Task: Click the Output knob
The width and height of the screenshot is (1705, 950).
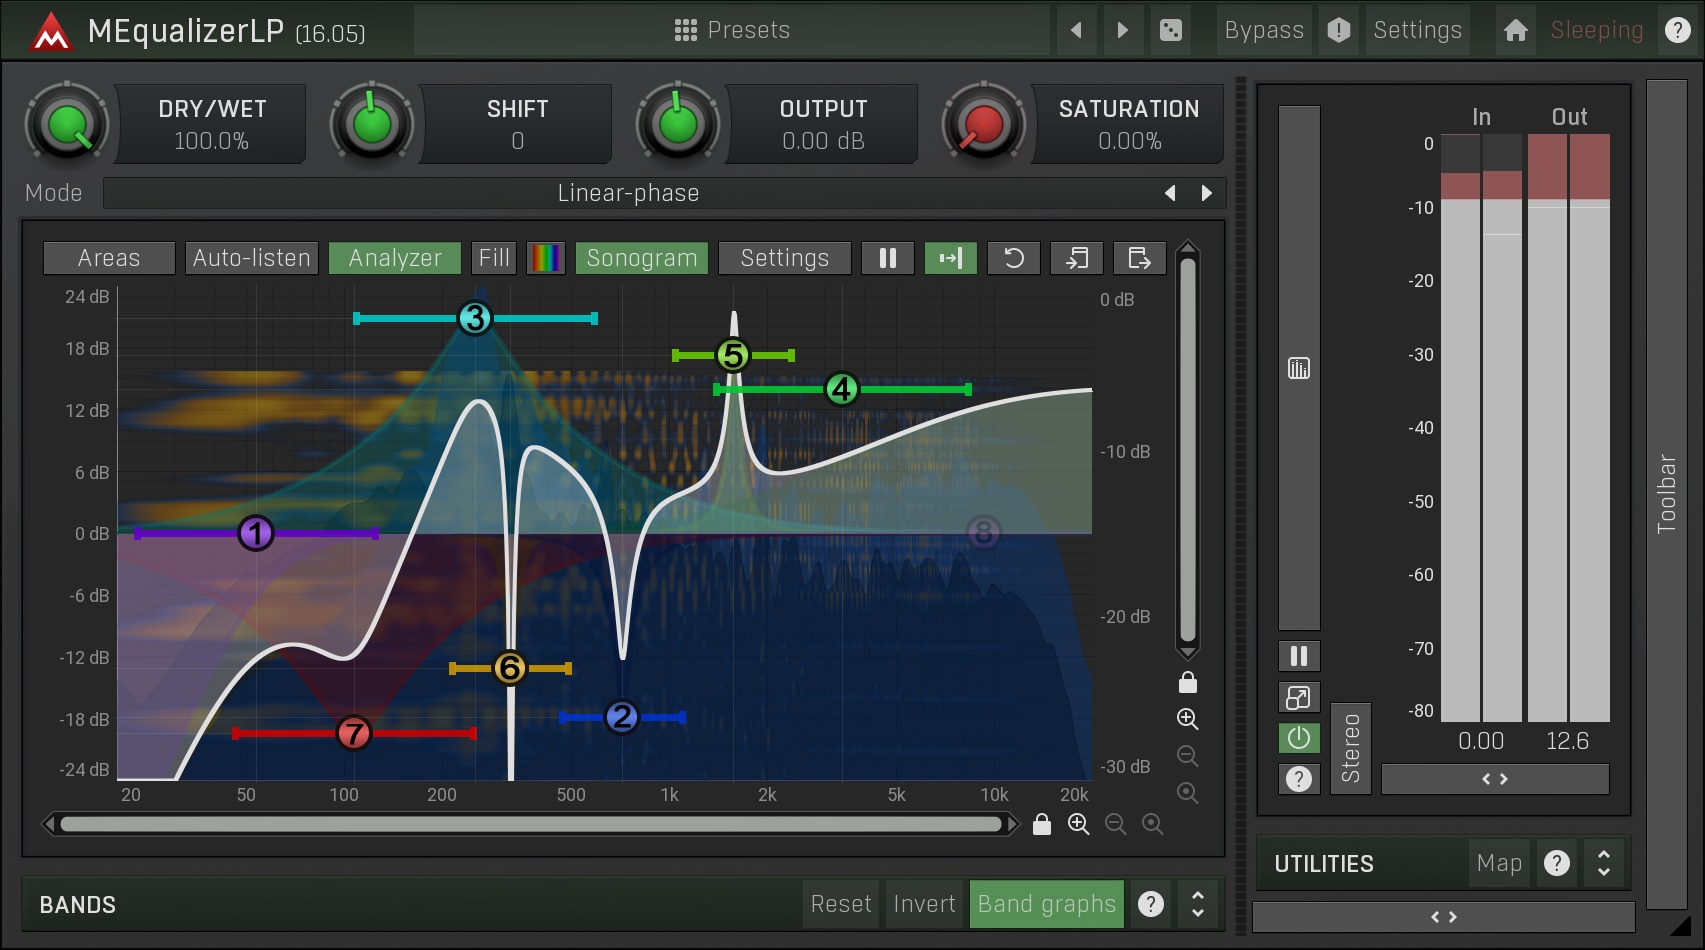Action: click(x=678, y=124)
